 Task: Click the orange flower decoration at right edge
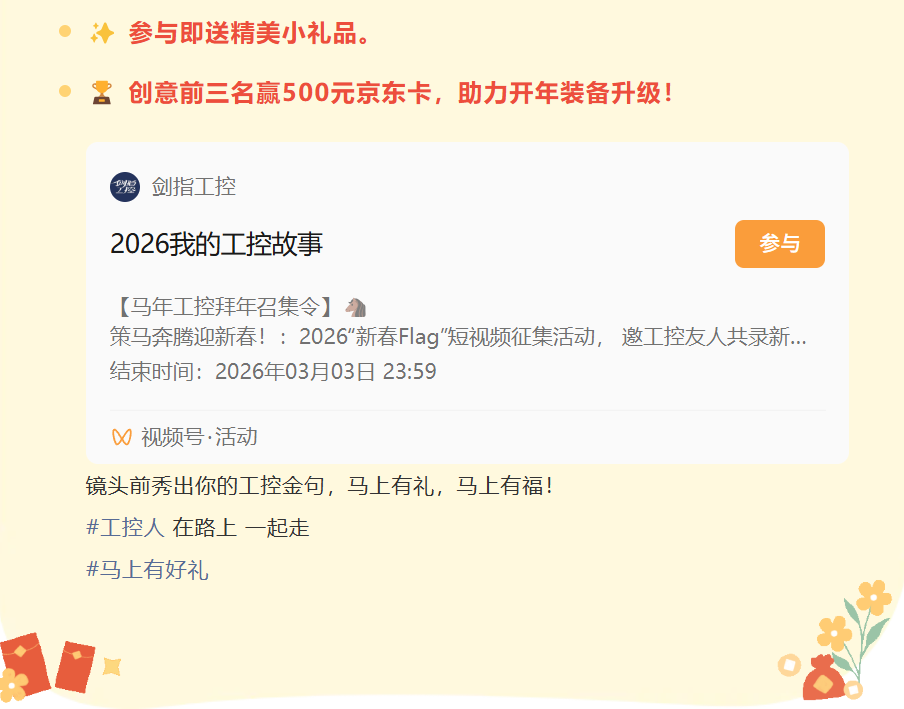(x=874, y=597)
